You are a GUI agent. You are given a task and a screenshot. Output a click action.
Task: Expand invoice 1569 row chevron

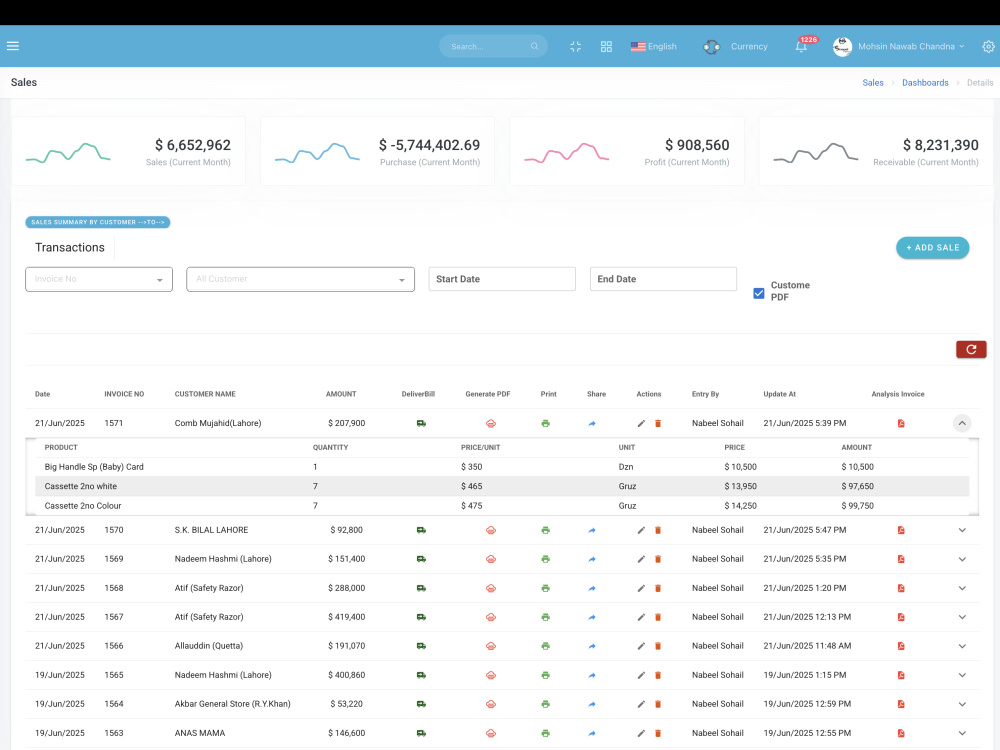point(962,559)
